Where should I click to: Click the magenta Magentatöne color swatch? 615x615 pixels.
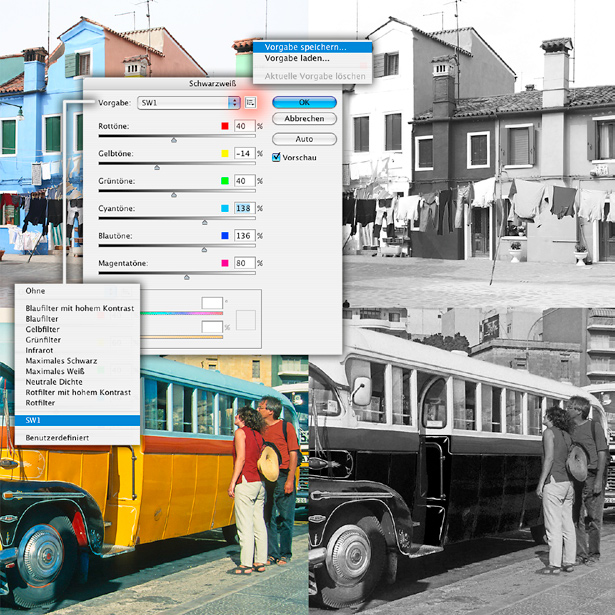225,263
